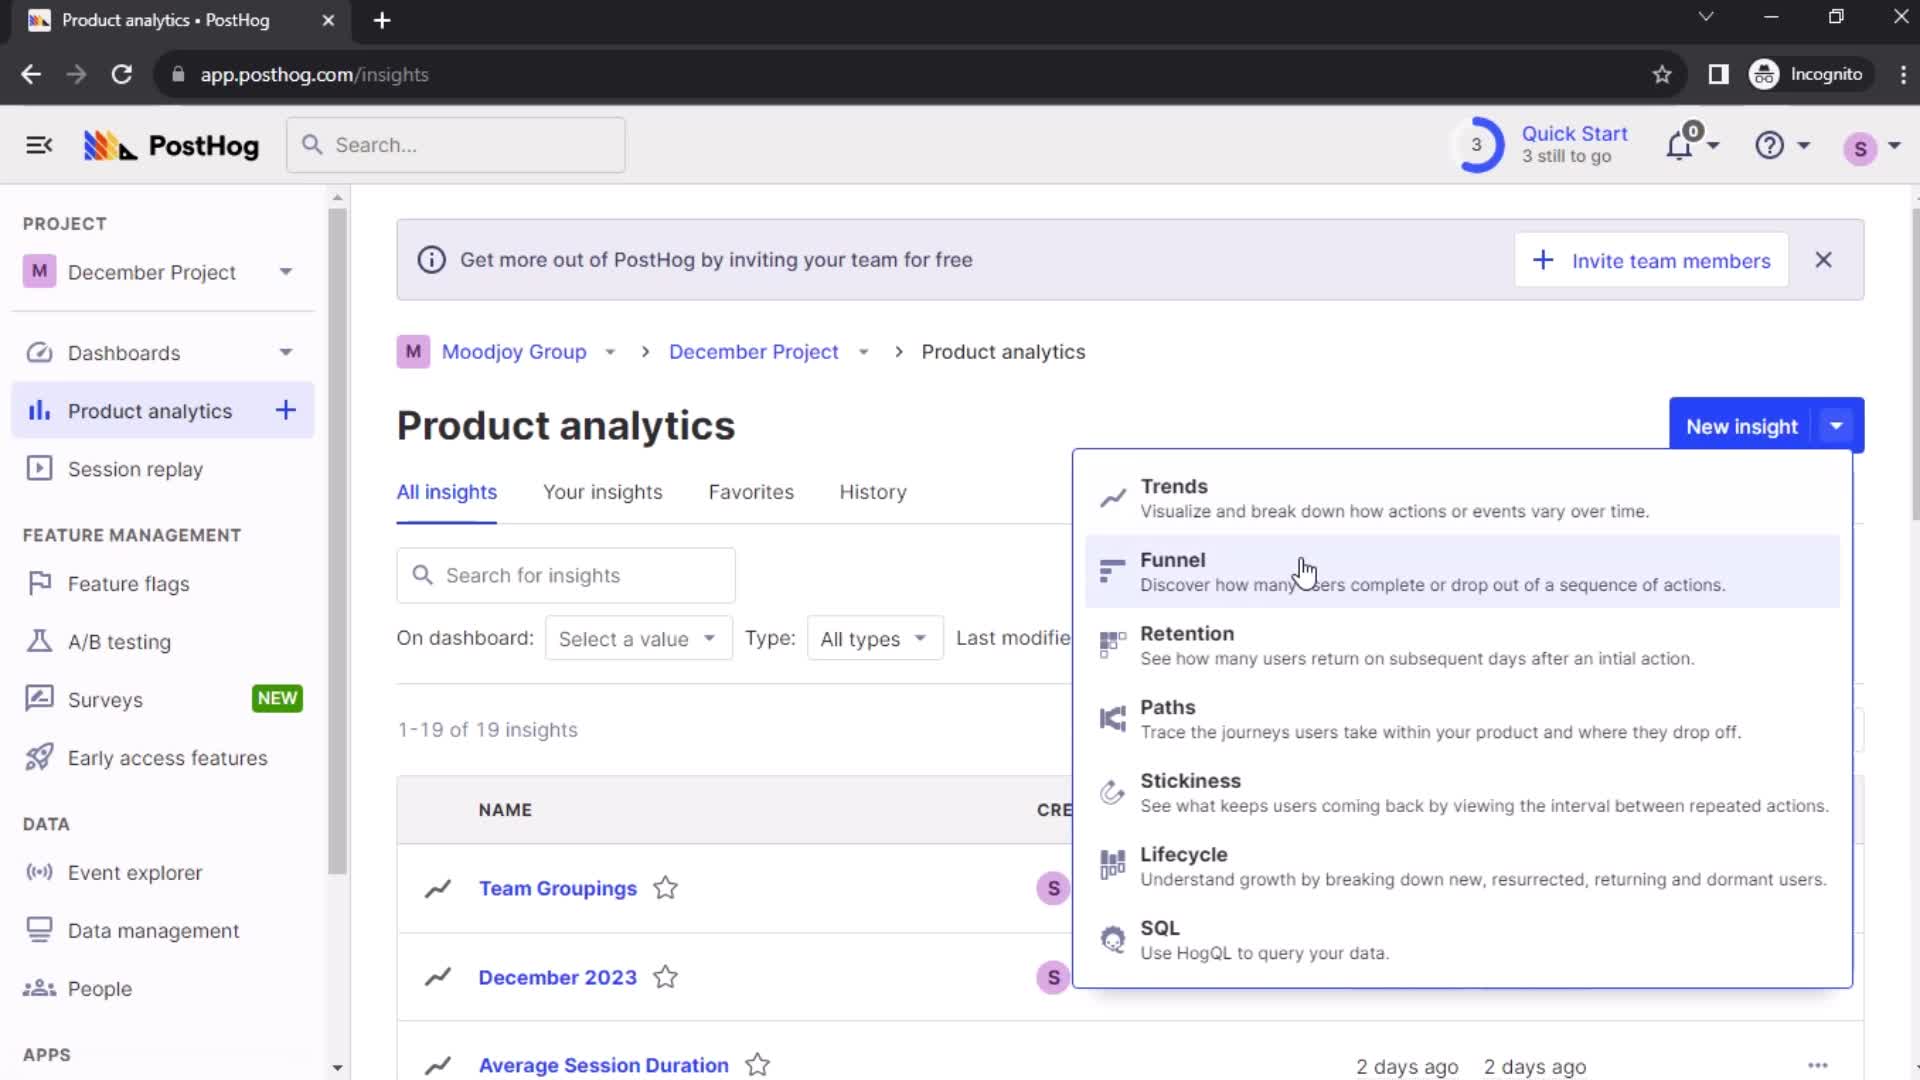Click the SQL hedgehog icon in the dropdown
Viewport: 1920px width, 1080px height.
(x=1113, y=940)
